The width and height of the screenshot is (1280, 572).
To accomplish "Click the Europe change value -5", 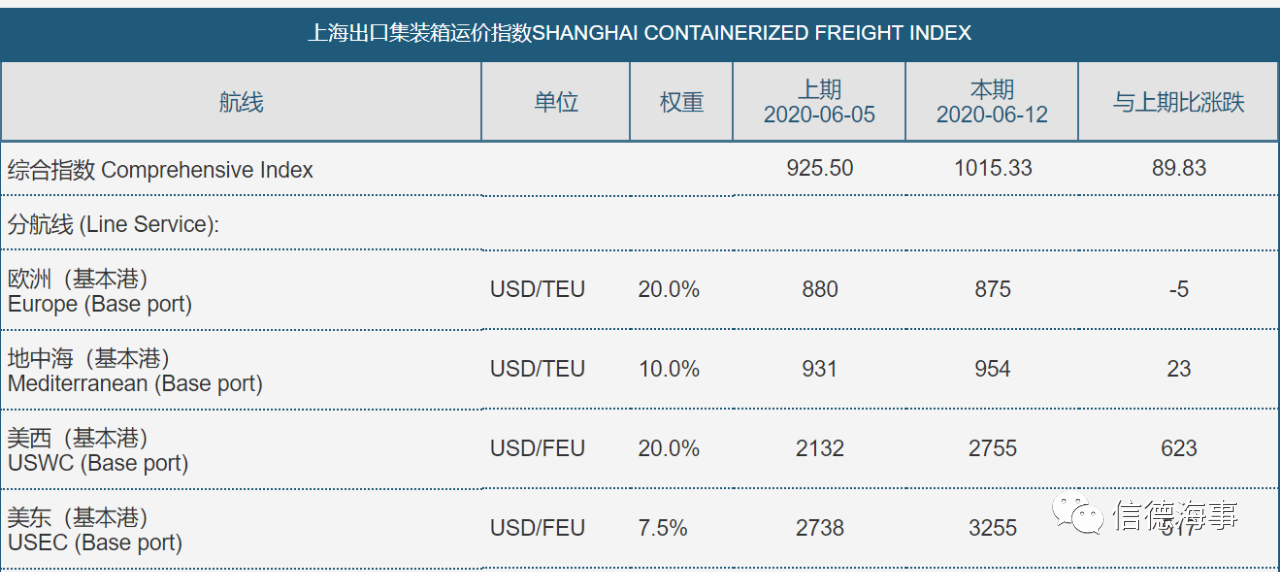I will tap(1179, 289).
